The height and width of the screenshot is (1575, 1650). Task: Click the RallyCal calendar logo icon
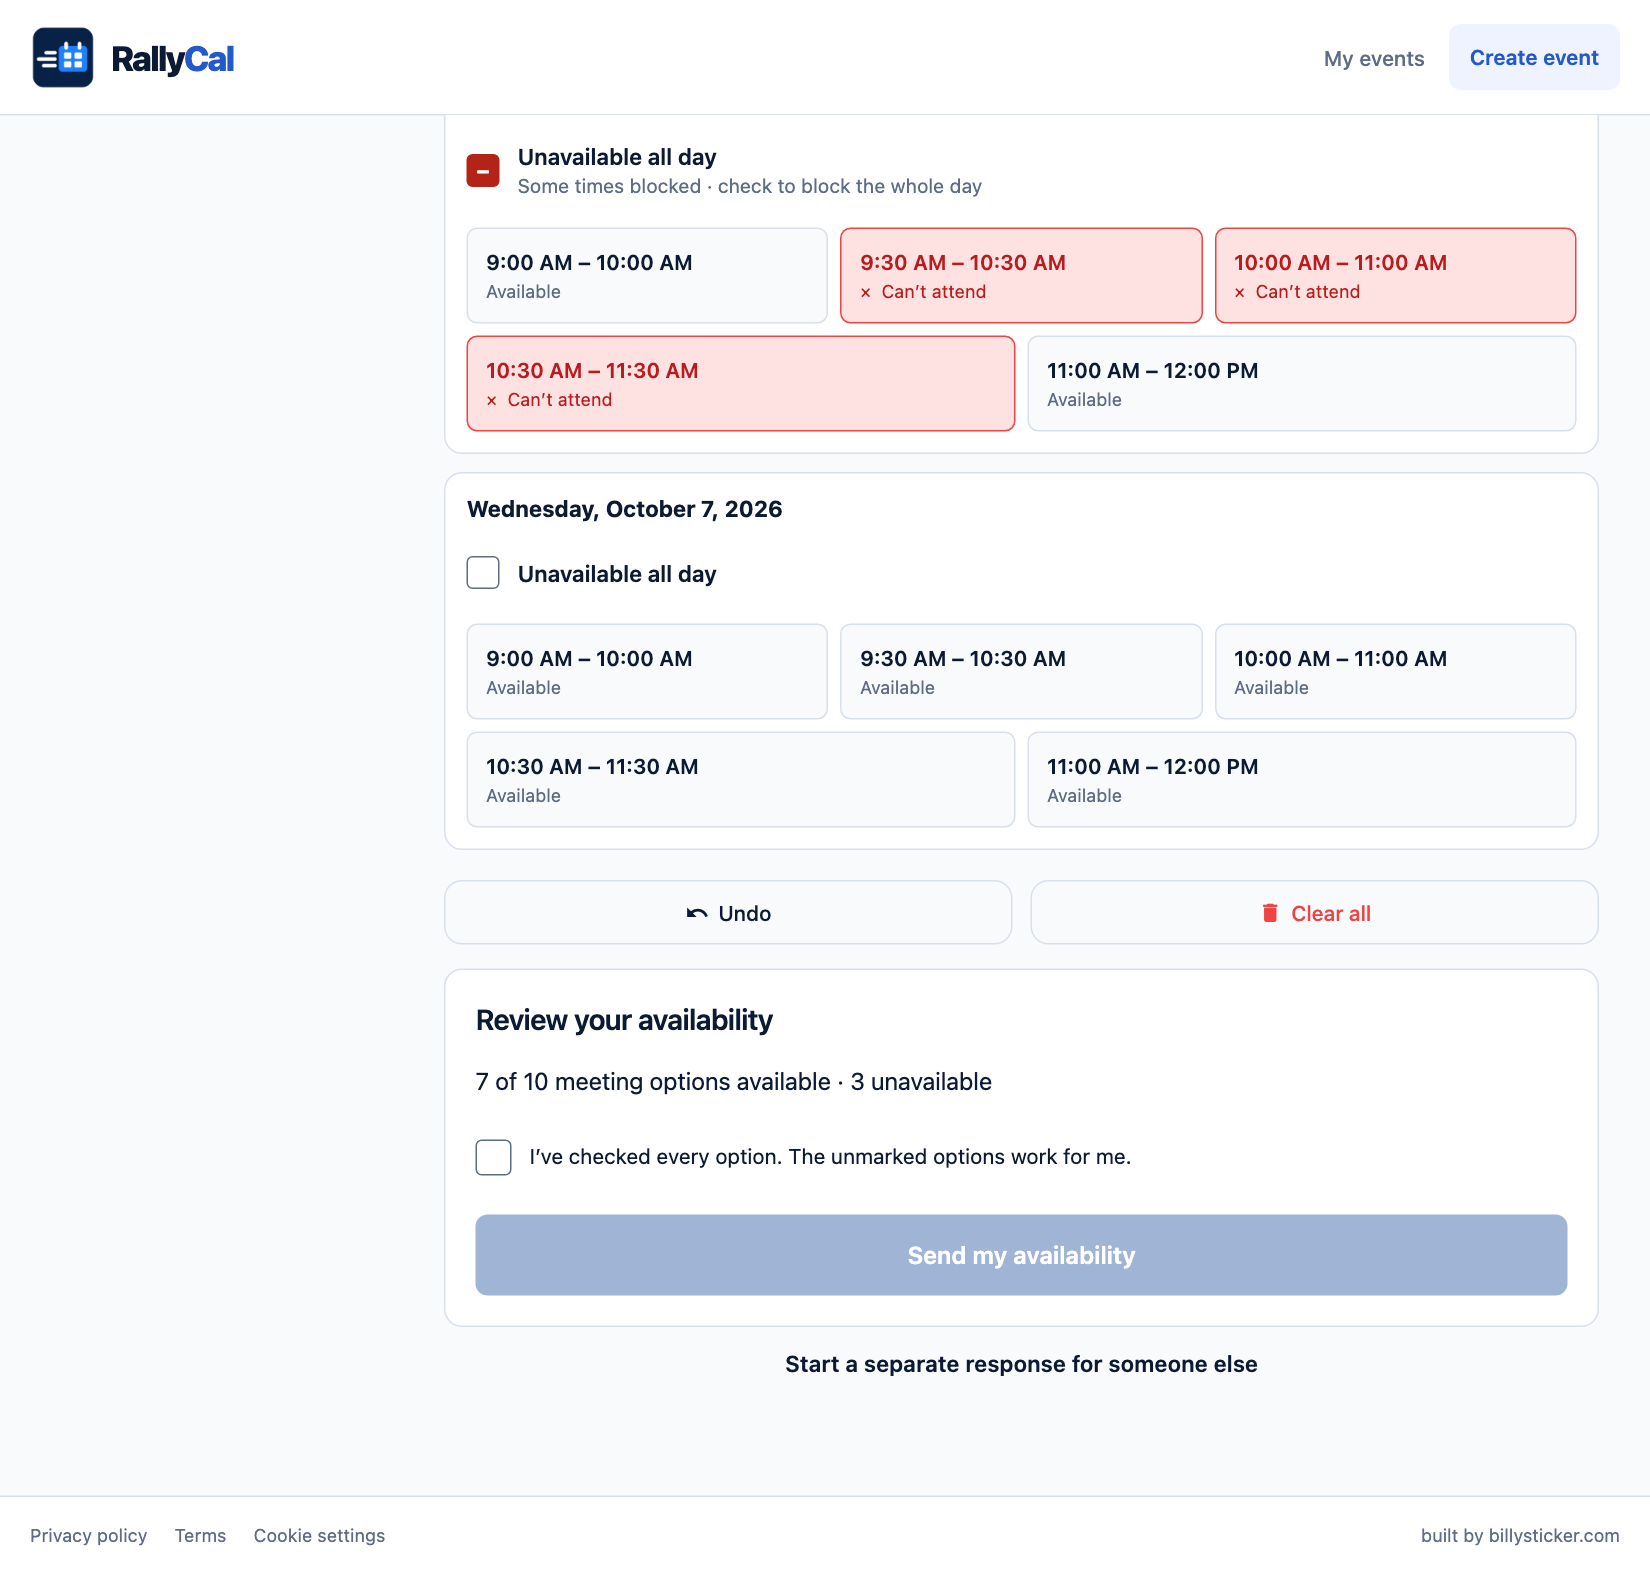click(63, 58)
